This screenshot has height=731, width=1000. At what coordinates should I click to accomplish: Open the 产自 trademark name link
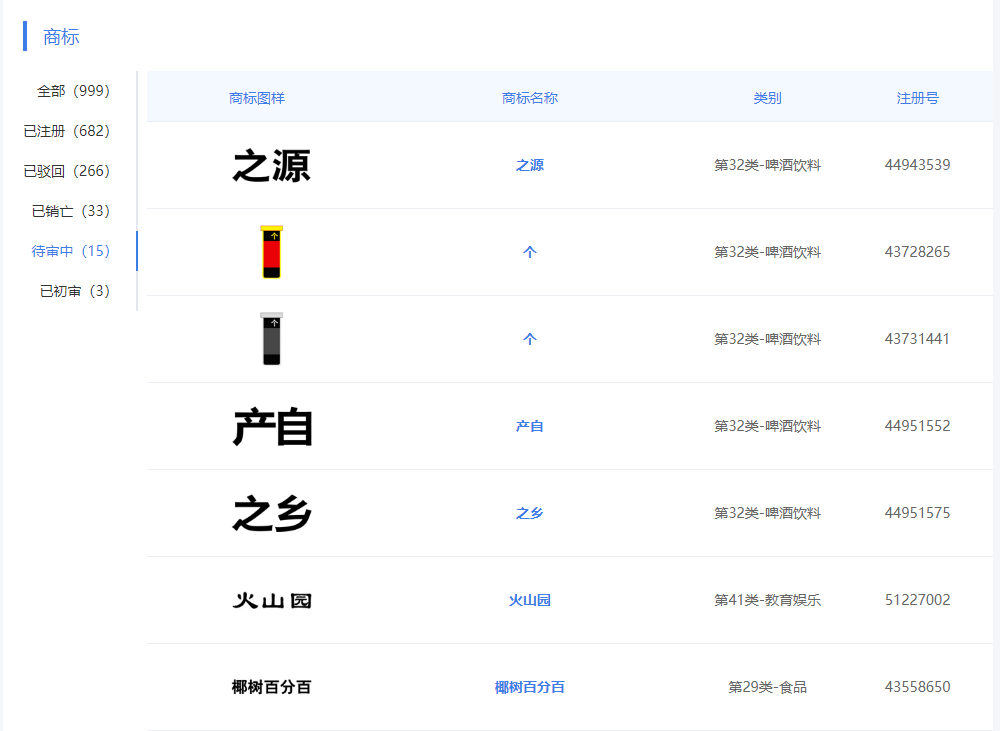529,426
